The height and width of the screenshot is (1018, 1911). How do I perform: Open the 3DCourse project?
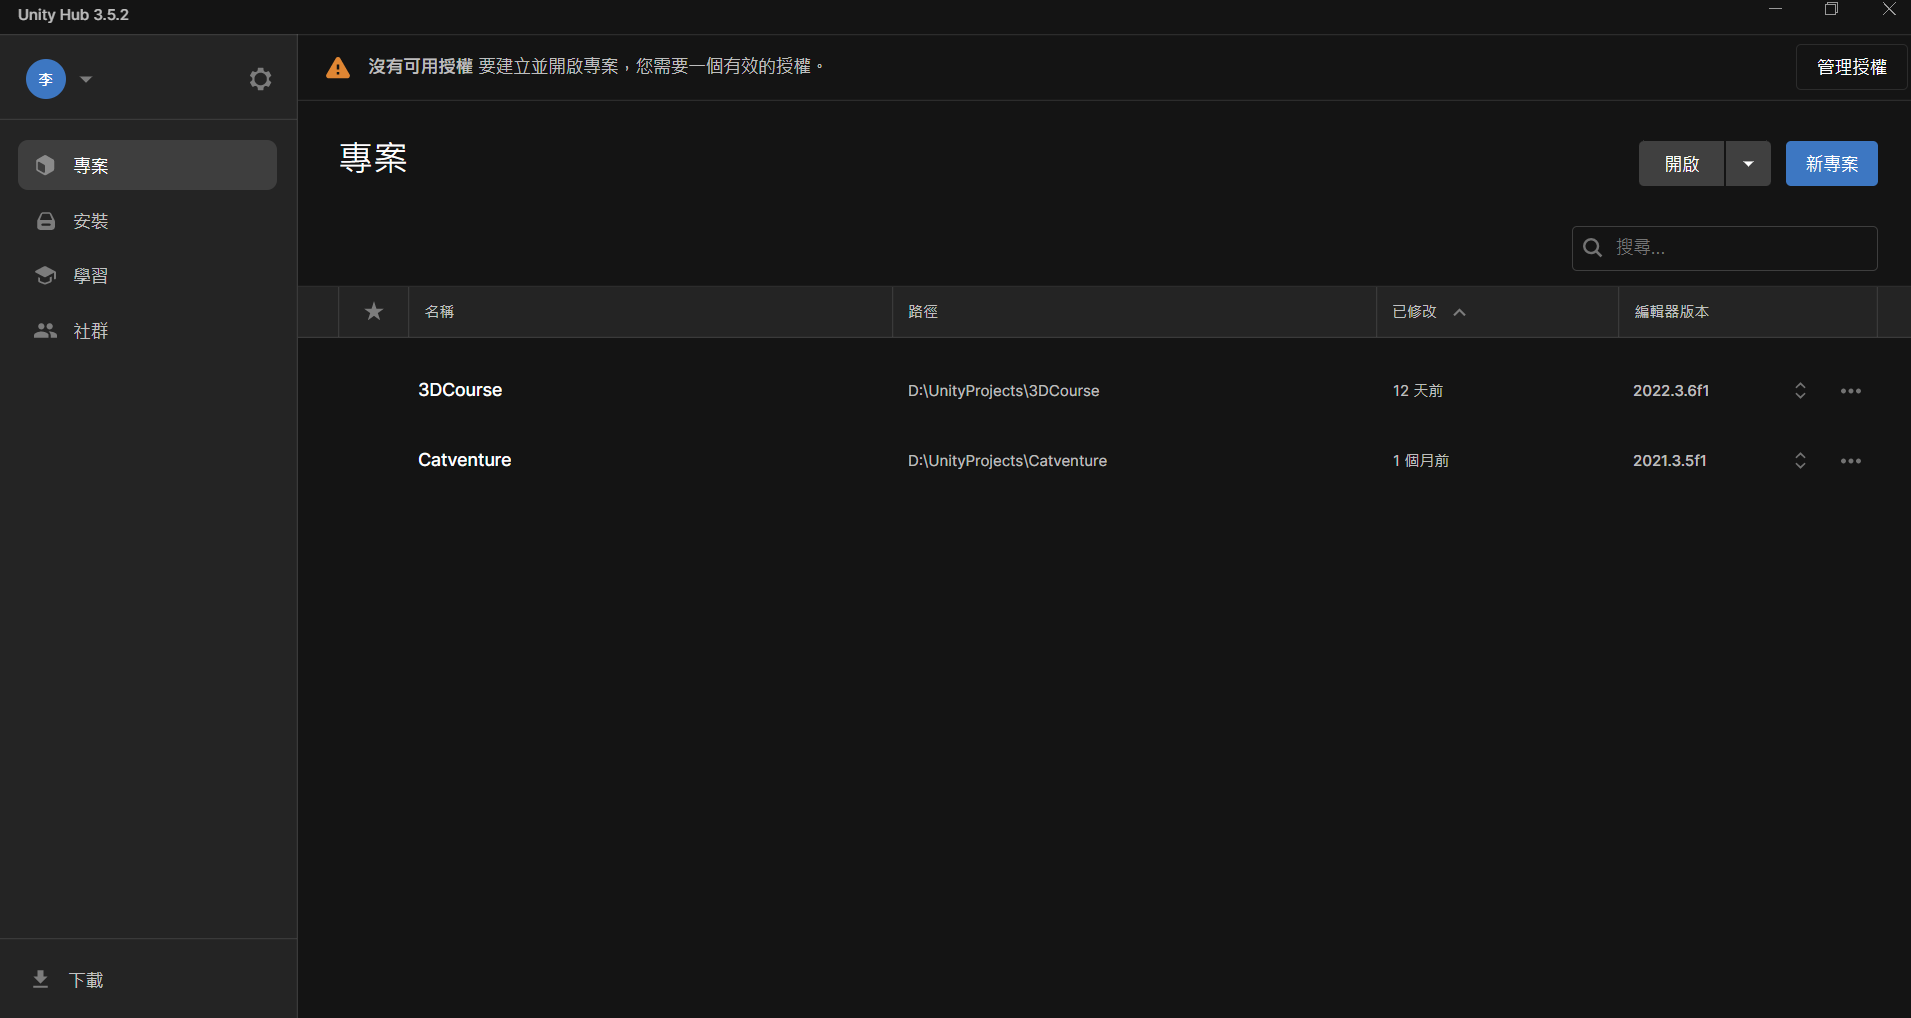pos(460,390)
